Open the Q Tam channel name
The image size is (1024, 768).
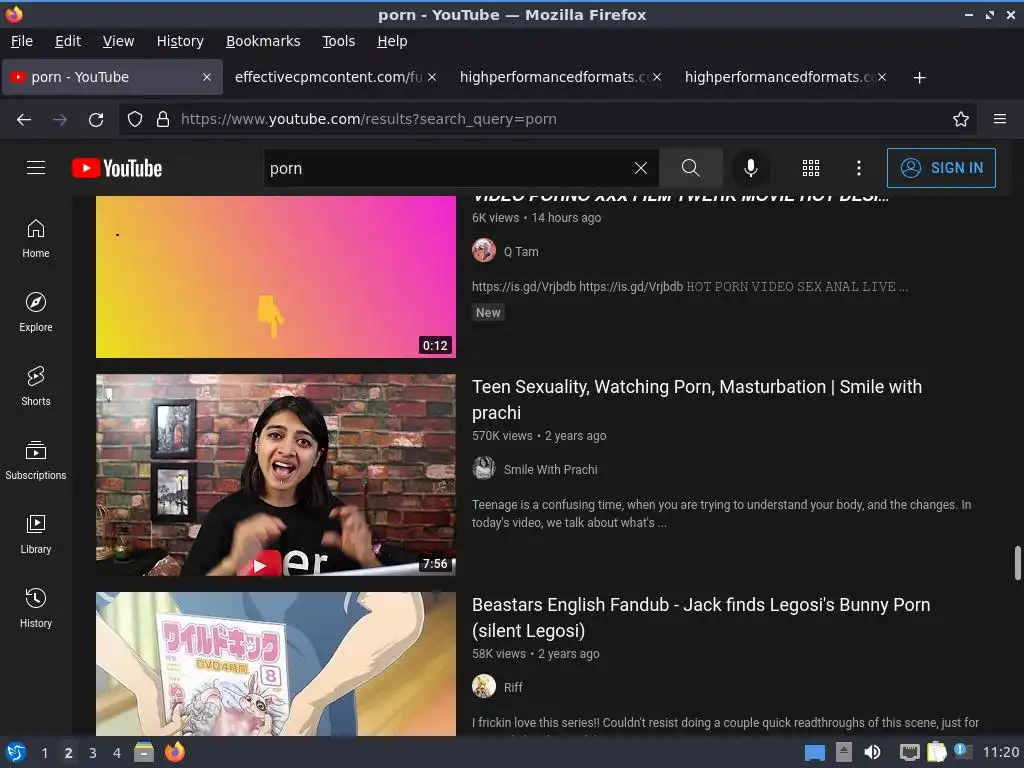tap(521, 251)
